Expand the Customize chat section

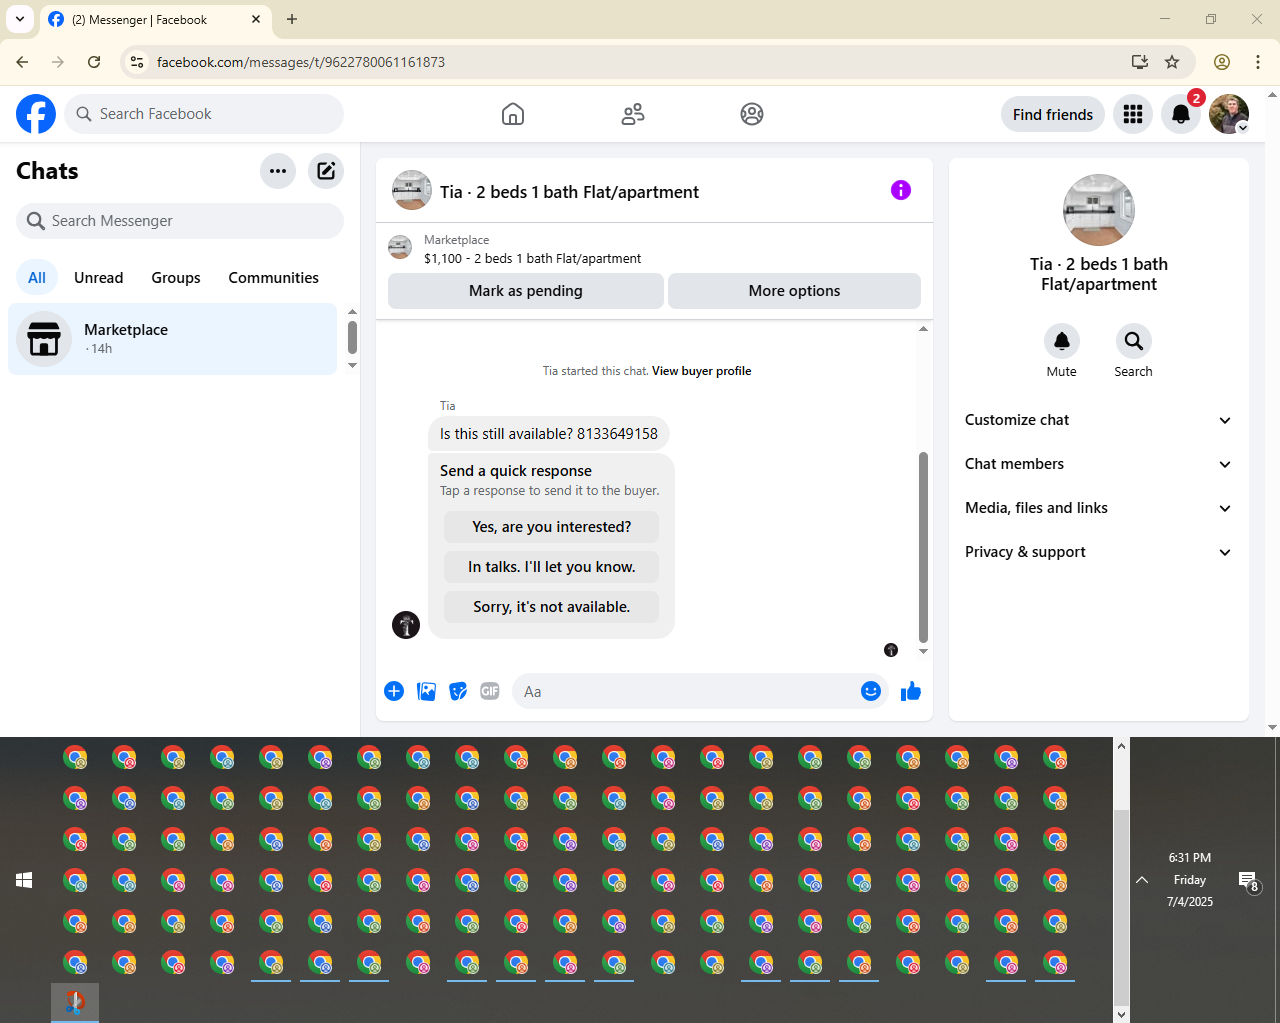(1098, 420)
